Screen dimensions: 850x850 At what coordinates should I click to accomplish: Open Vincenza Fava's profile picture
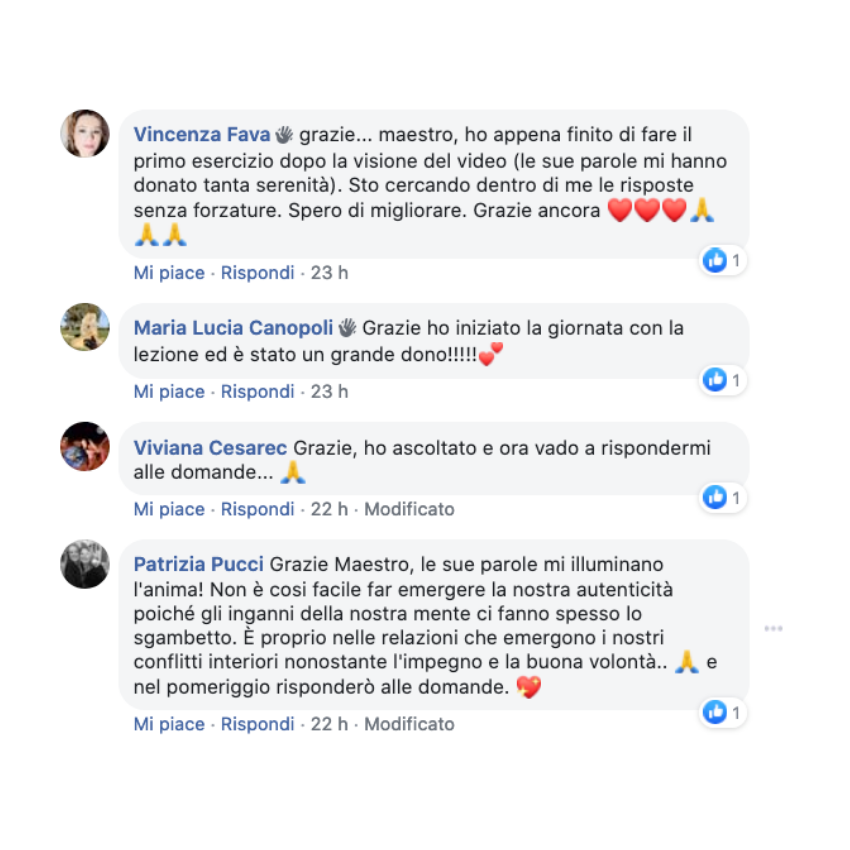click(x=85, y=133)
